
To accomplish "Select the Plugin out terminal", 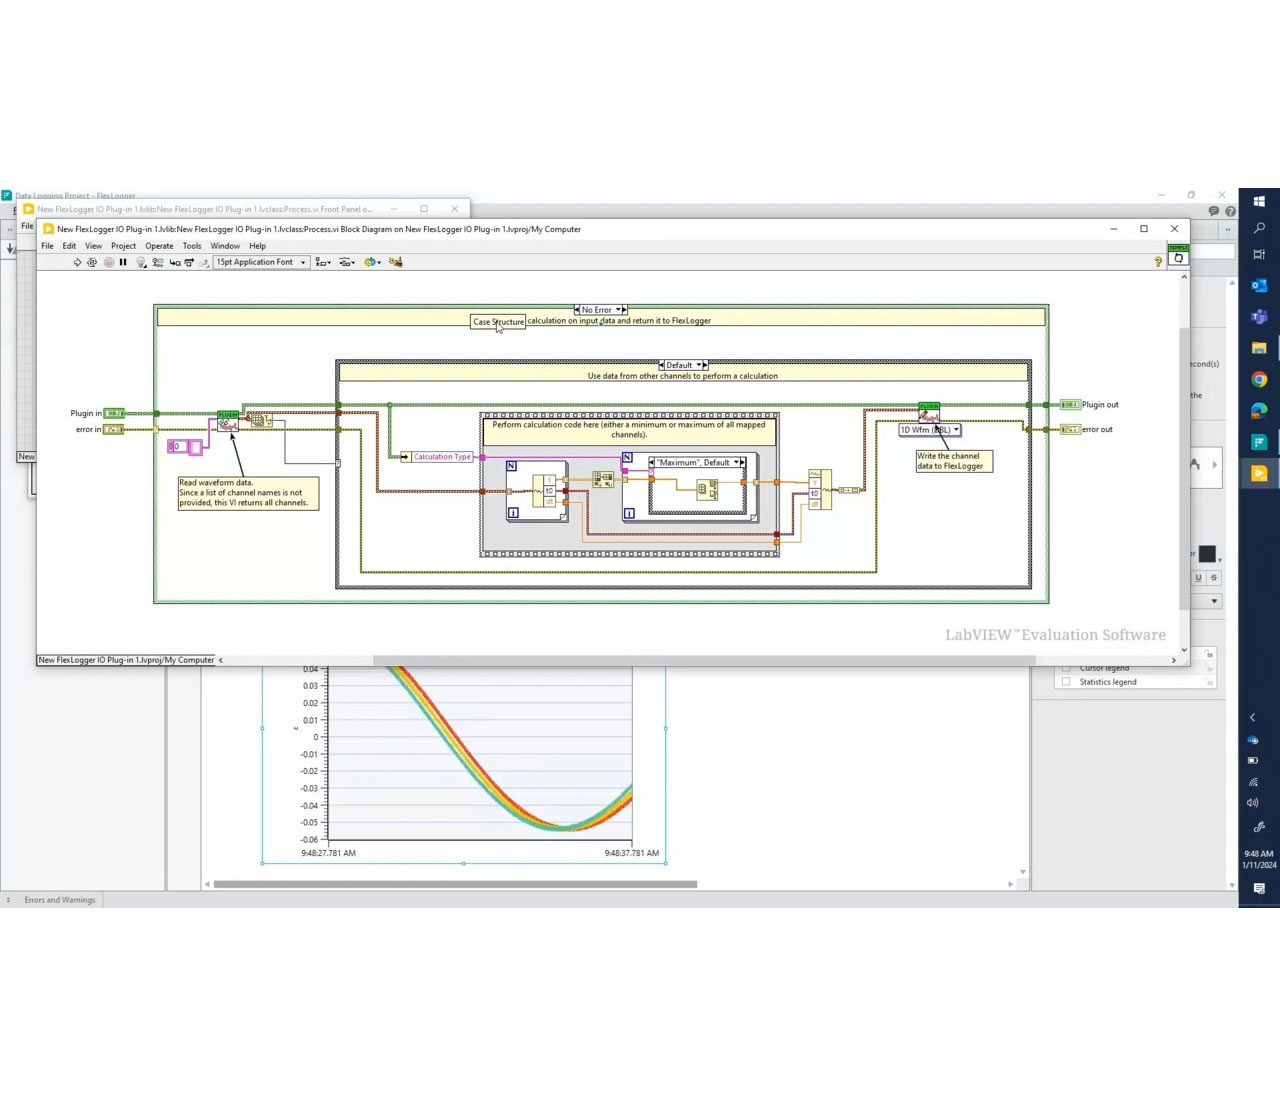I will pos(1070,405).
